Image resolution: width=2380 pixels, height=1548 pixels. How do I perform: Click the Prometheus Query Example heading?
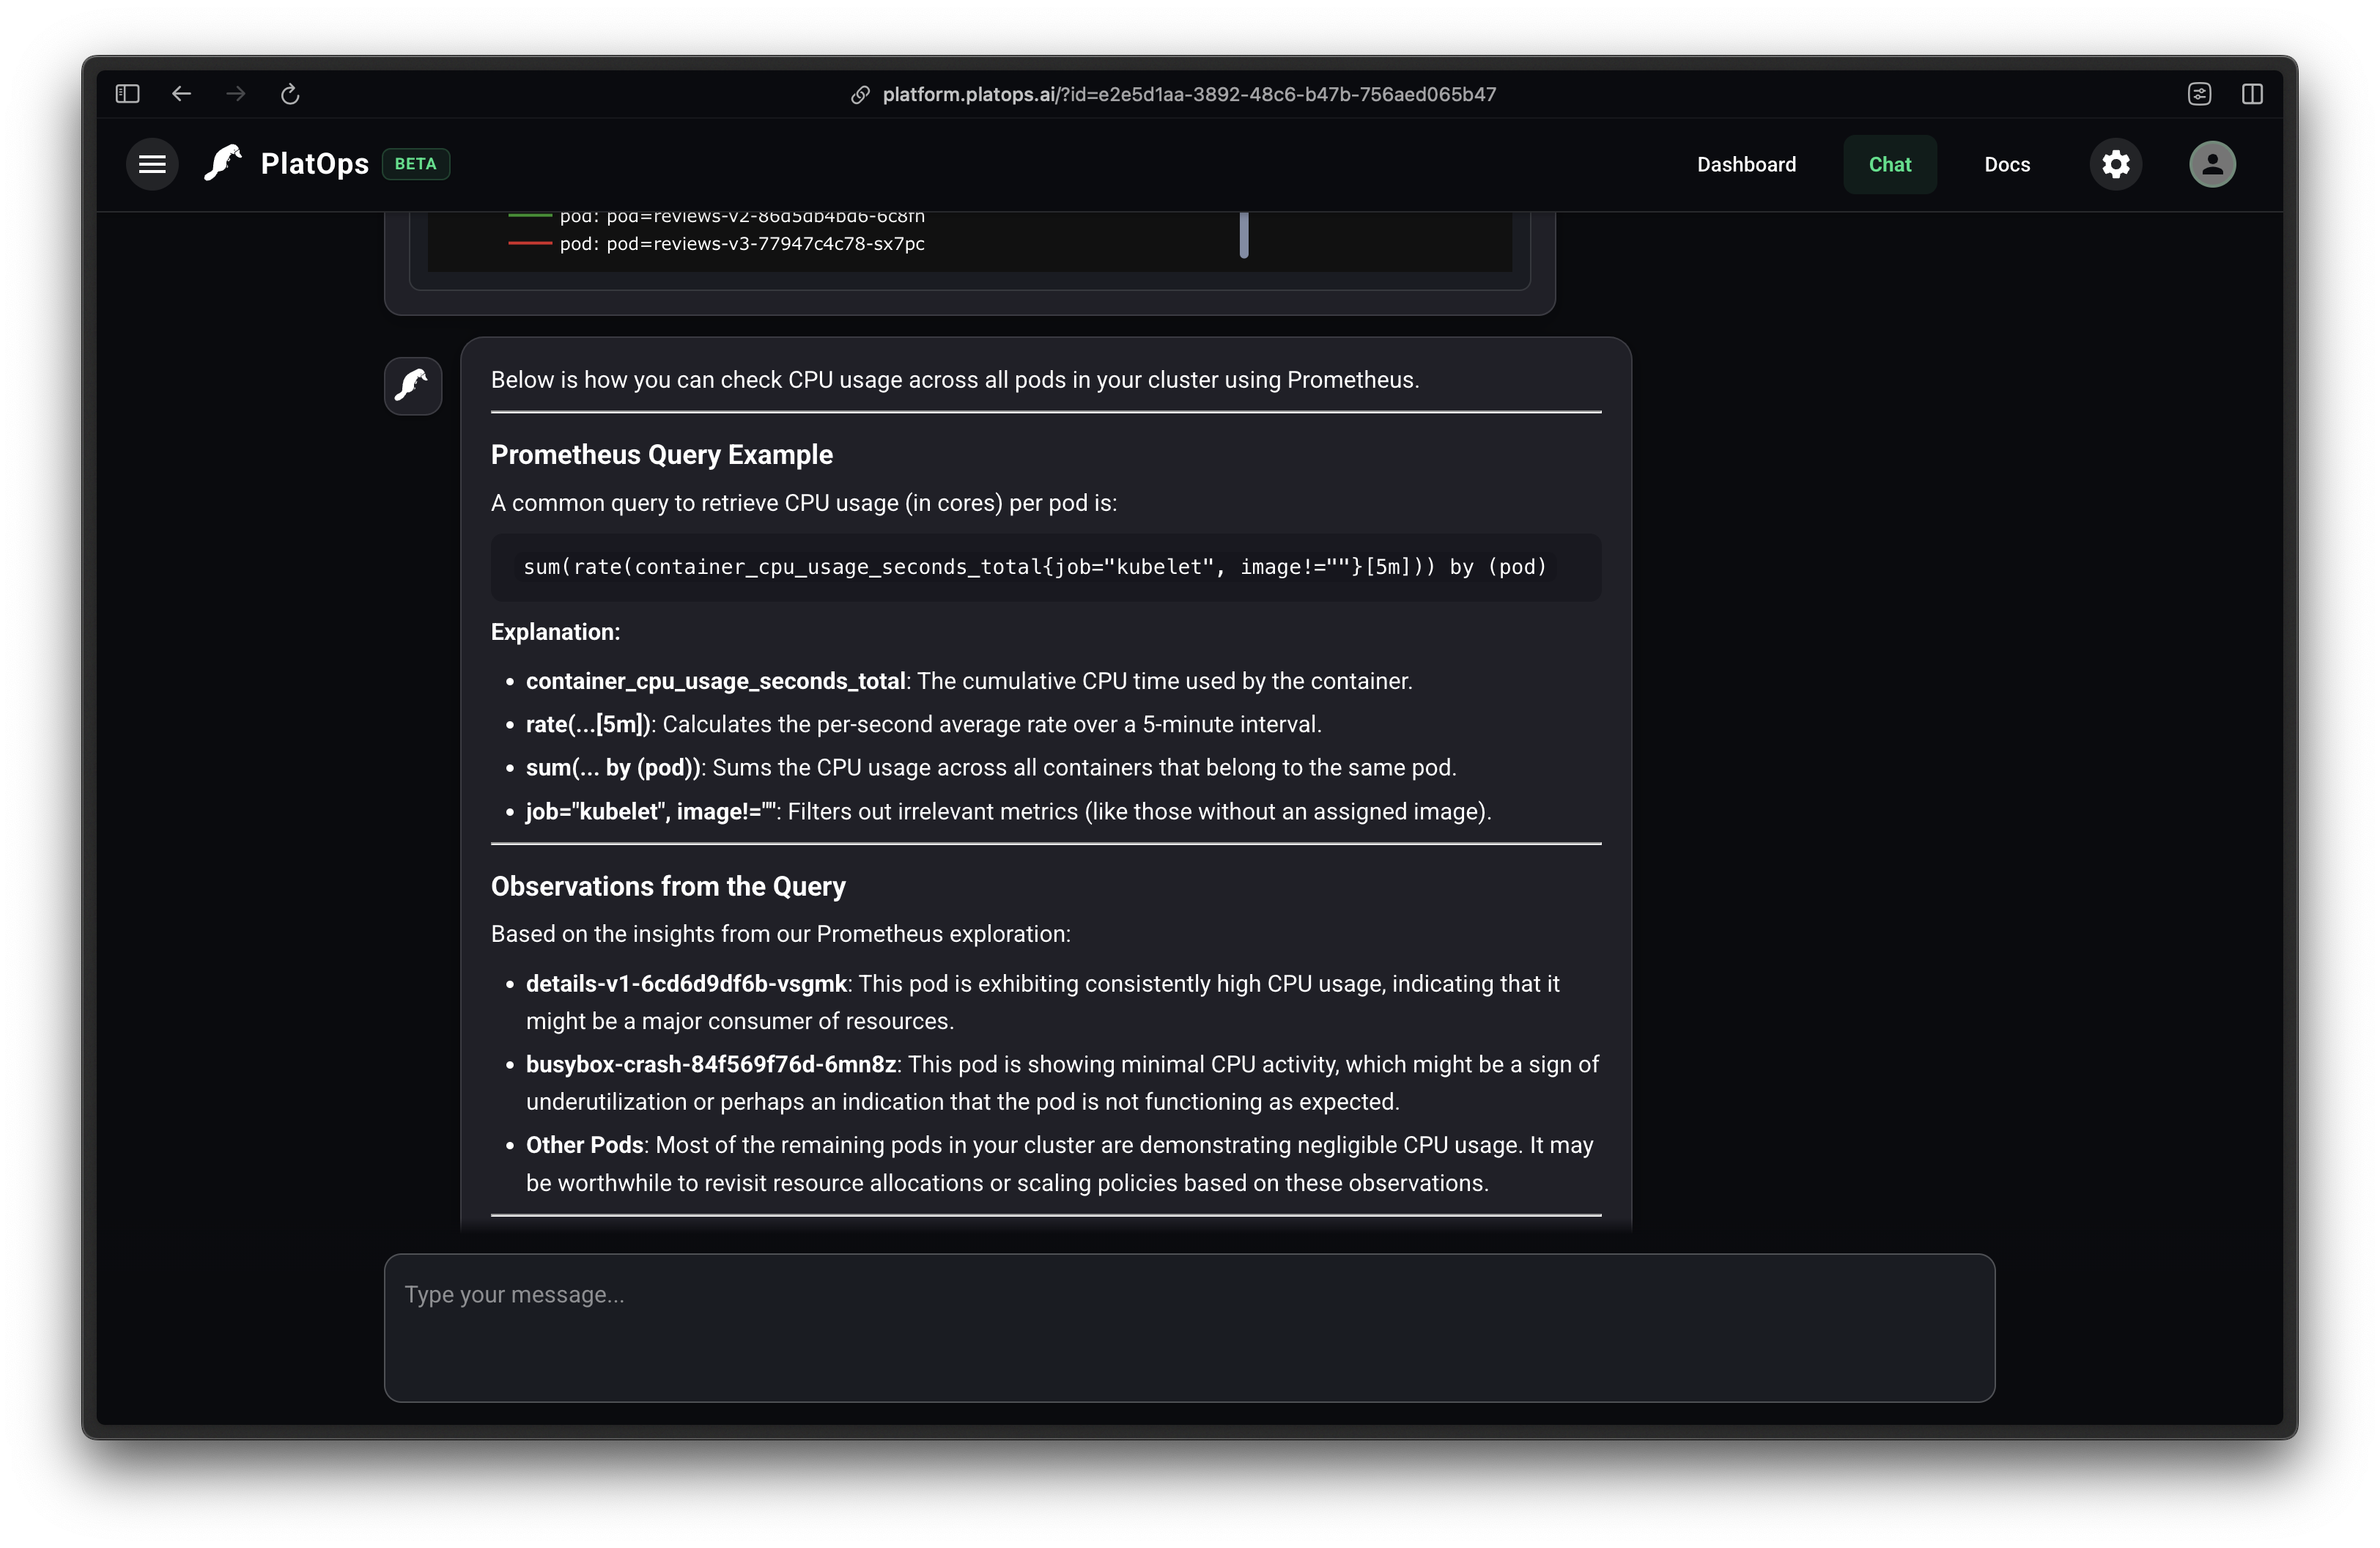(661, 455)
